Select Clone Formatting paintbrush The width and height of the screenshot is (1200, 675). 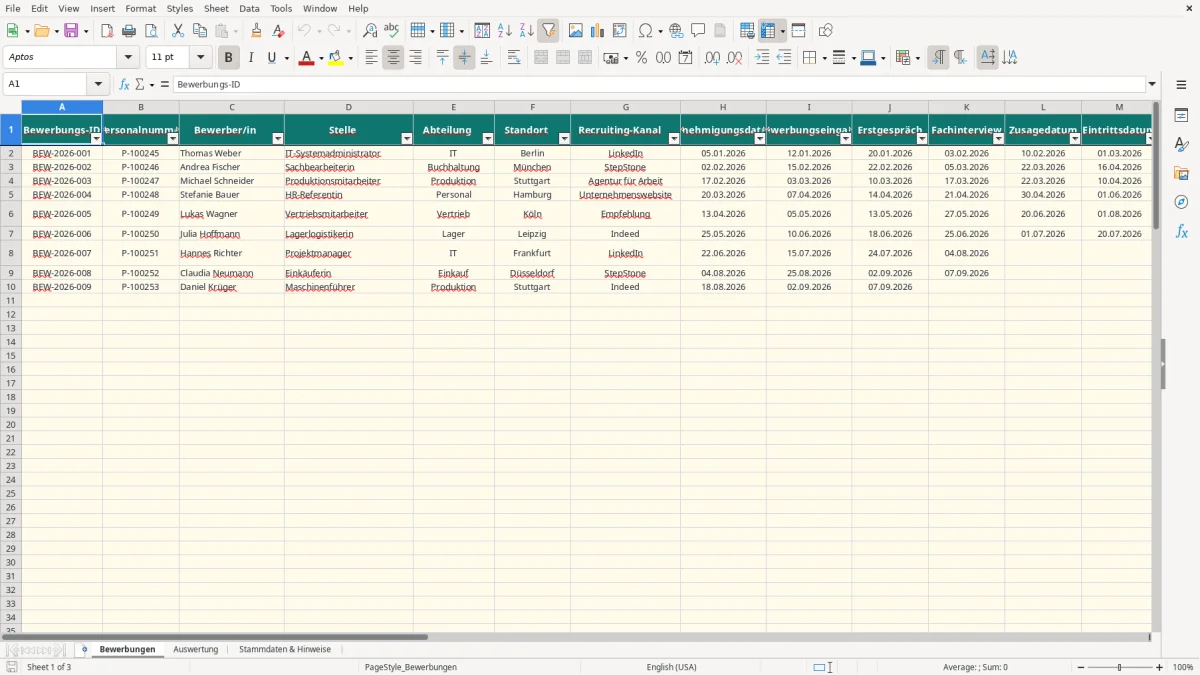tap(257, 31)
